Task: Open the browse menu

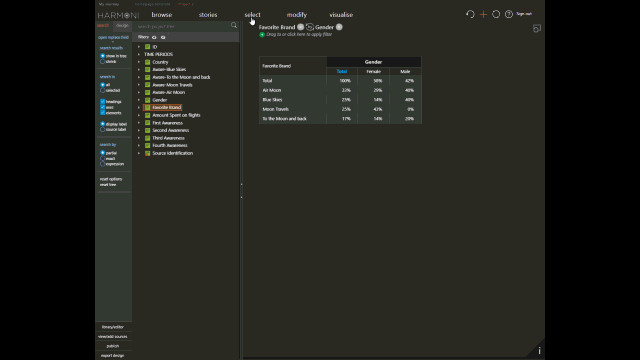Action: tap(162, 15)
